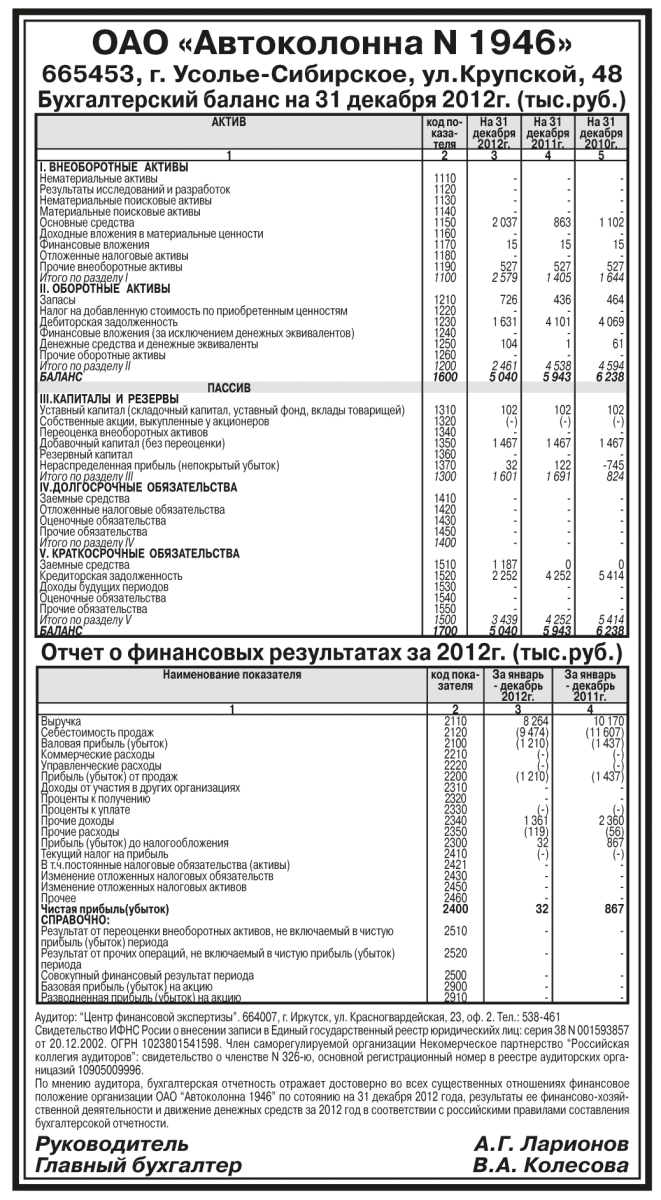Click the Кредиторская задолженность row label
Screen dimensions: 661x1200
pos(112,577)
